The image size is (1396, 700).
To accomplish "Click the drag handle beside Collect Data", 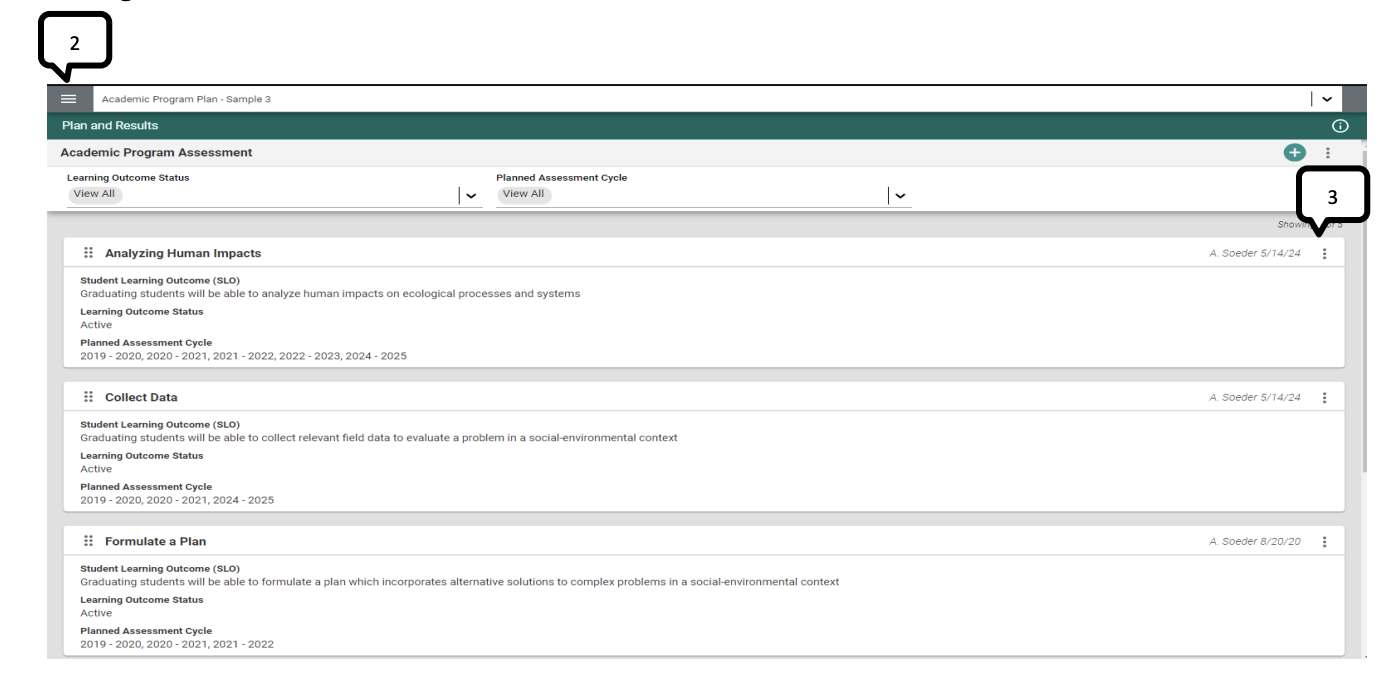I will 88,396.
